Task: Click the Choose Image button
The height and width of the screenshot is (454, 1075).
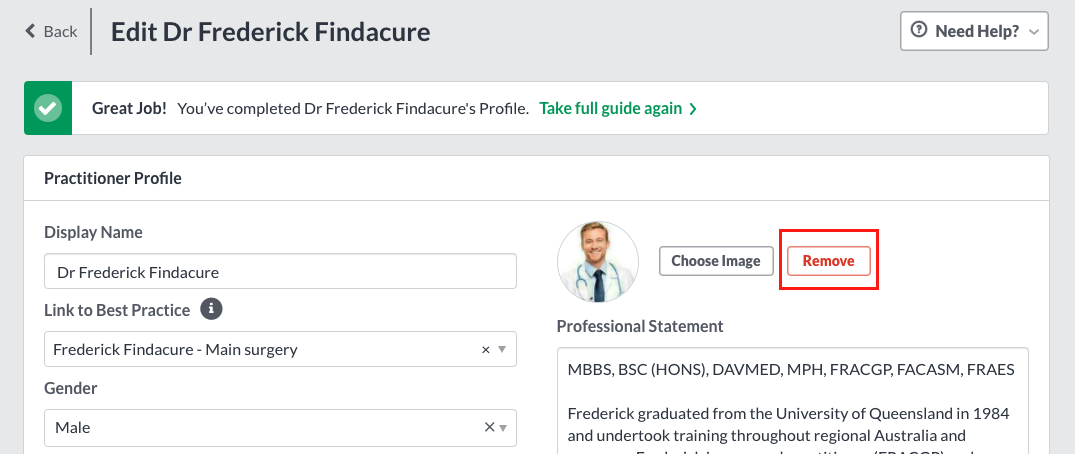Action: coord(716,261)
